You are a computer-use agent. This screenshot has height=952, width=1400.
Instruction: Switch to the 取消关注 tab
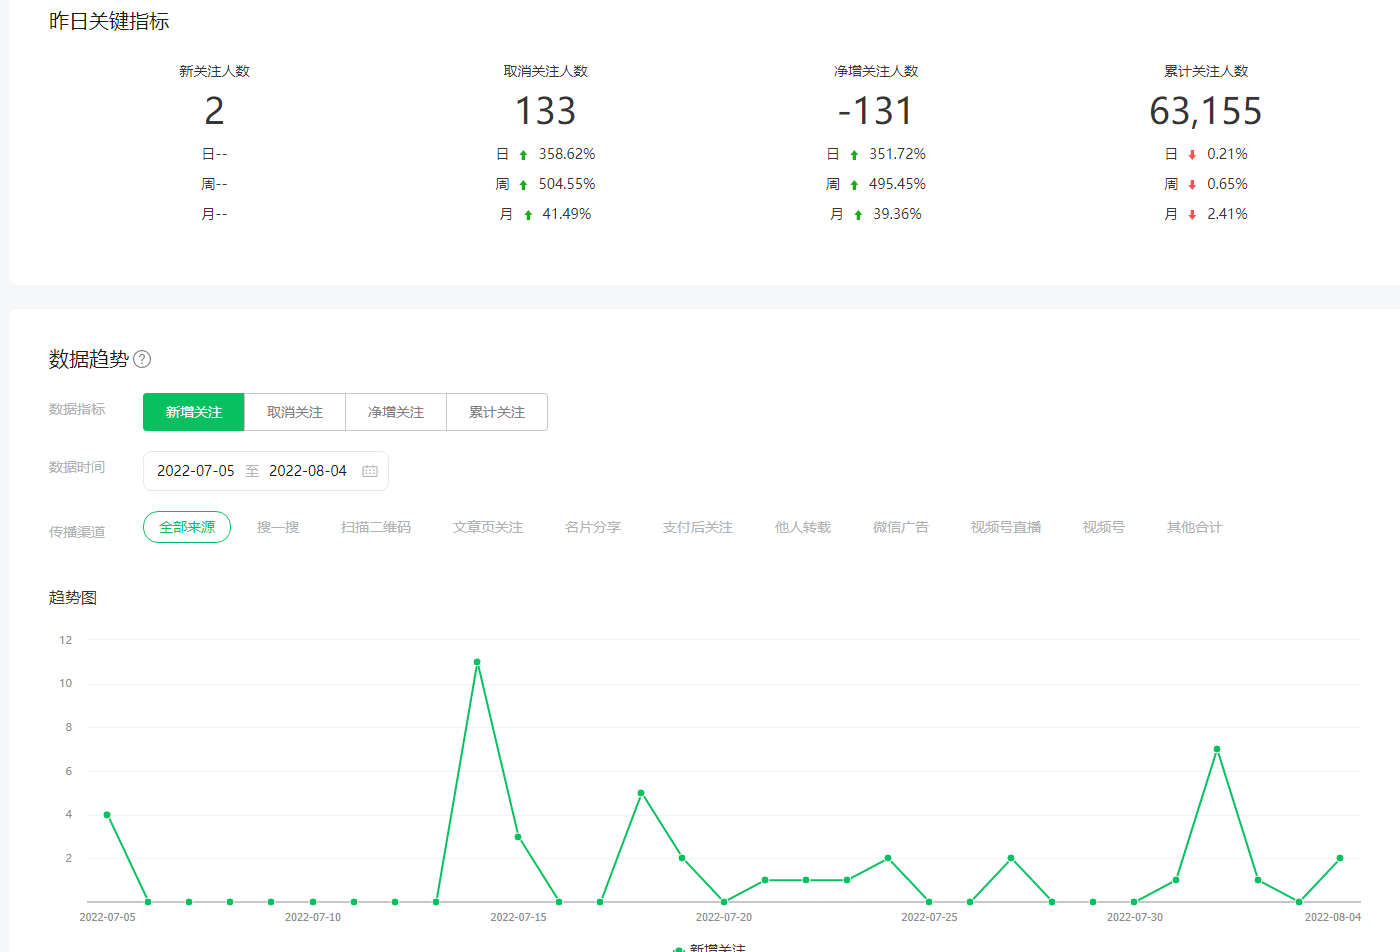click(x=295, y=412)
